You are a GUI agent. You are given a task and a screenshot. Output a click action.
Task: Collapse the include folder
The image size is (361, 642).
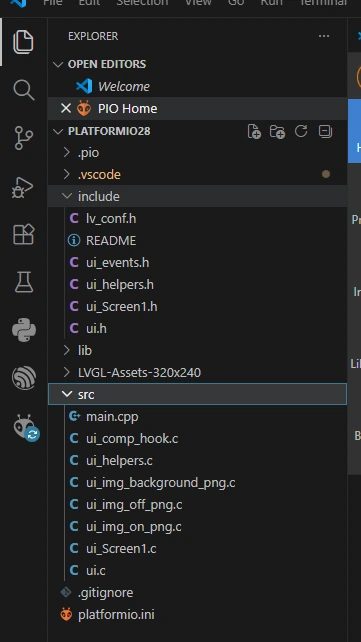pyautogui.click(x=66, y=196)
